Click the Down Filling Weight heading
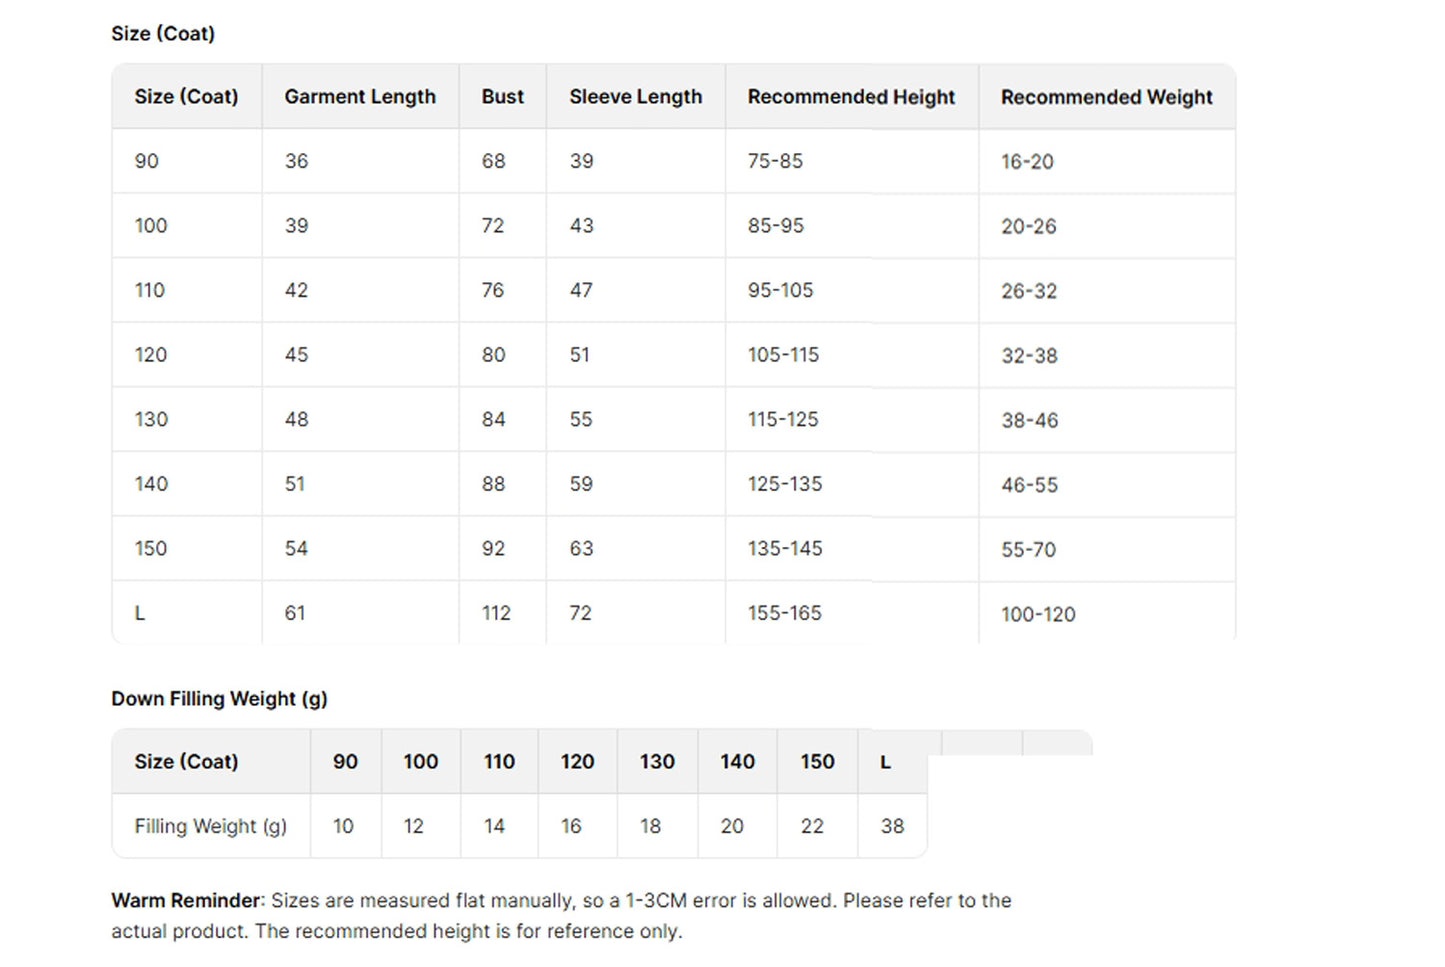Viewport: 1445px width, 967px height. (x=219, y=699)
